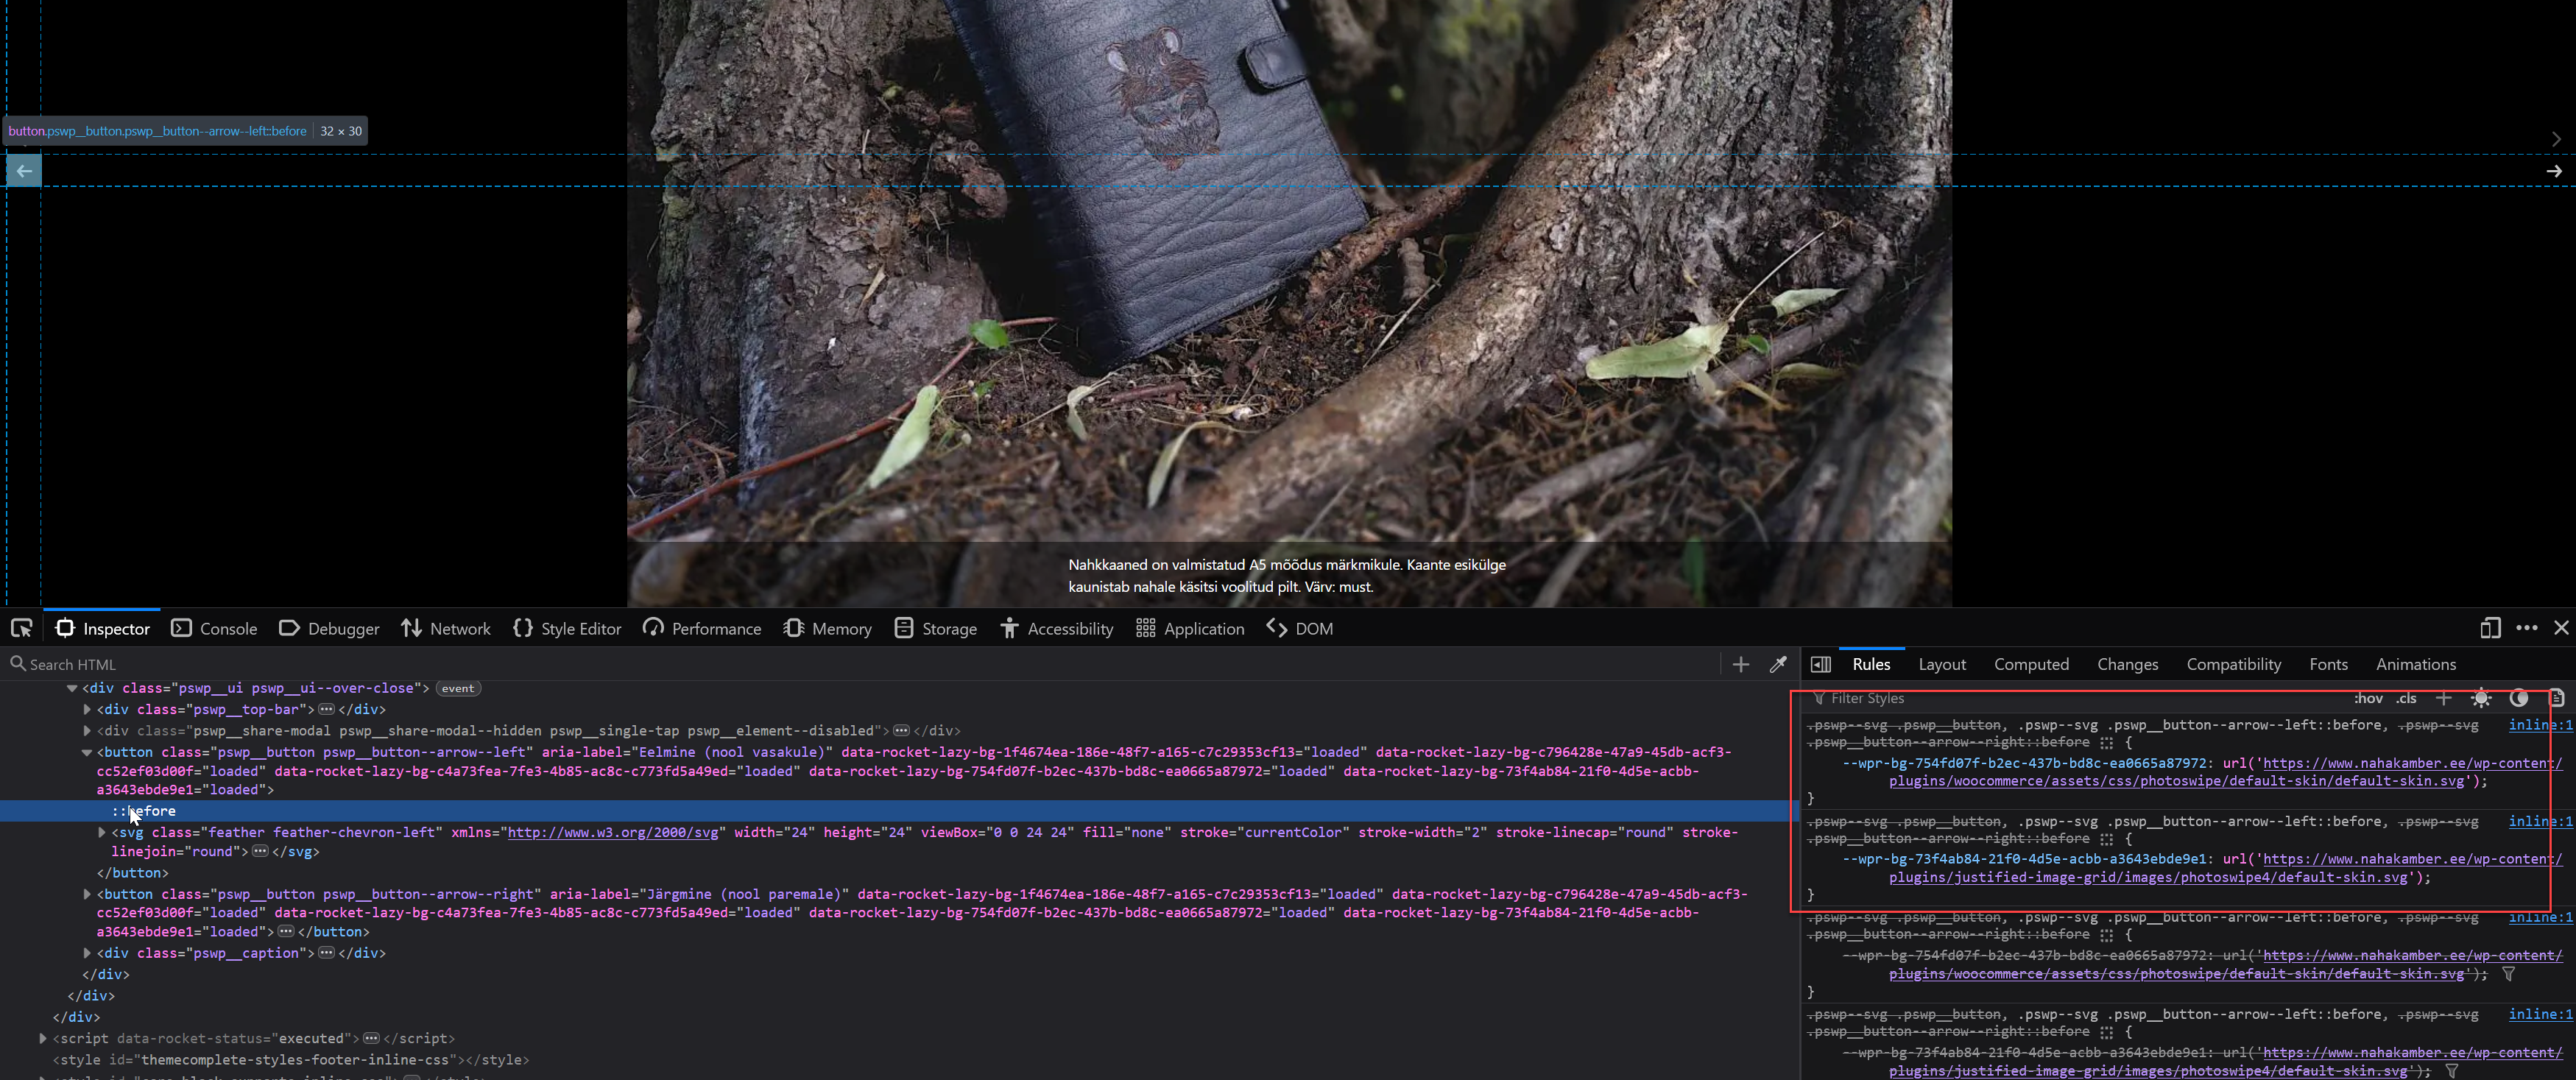
Task: Collapse the pswp__button--arrow--left button node
Action: [87, 752]
